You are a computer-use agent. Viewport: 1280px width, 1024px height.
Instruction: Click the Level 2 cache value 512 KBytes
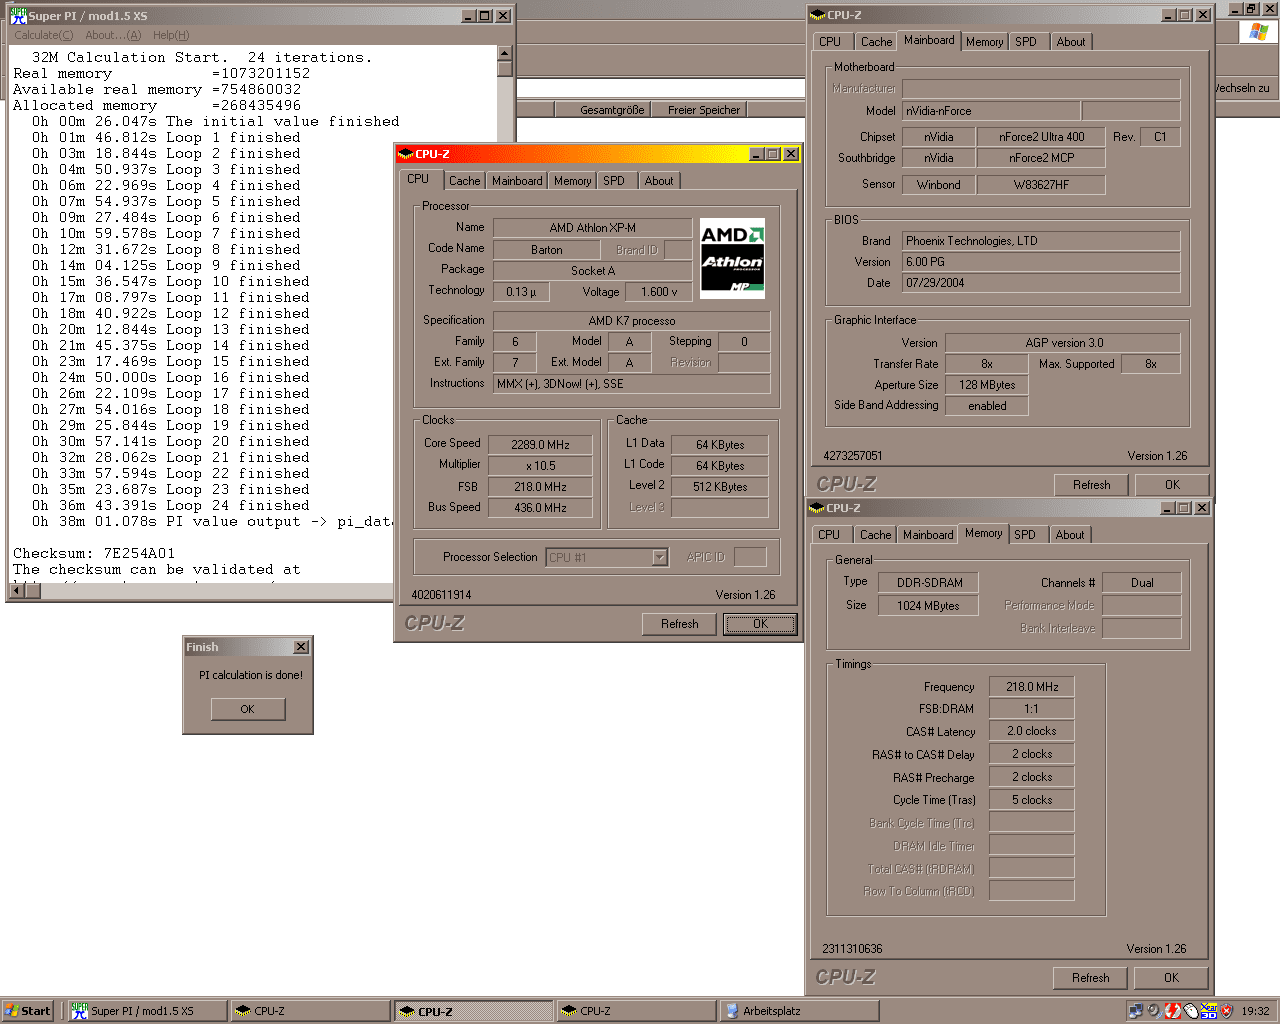tap(720, 487)
